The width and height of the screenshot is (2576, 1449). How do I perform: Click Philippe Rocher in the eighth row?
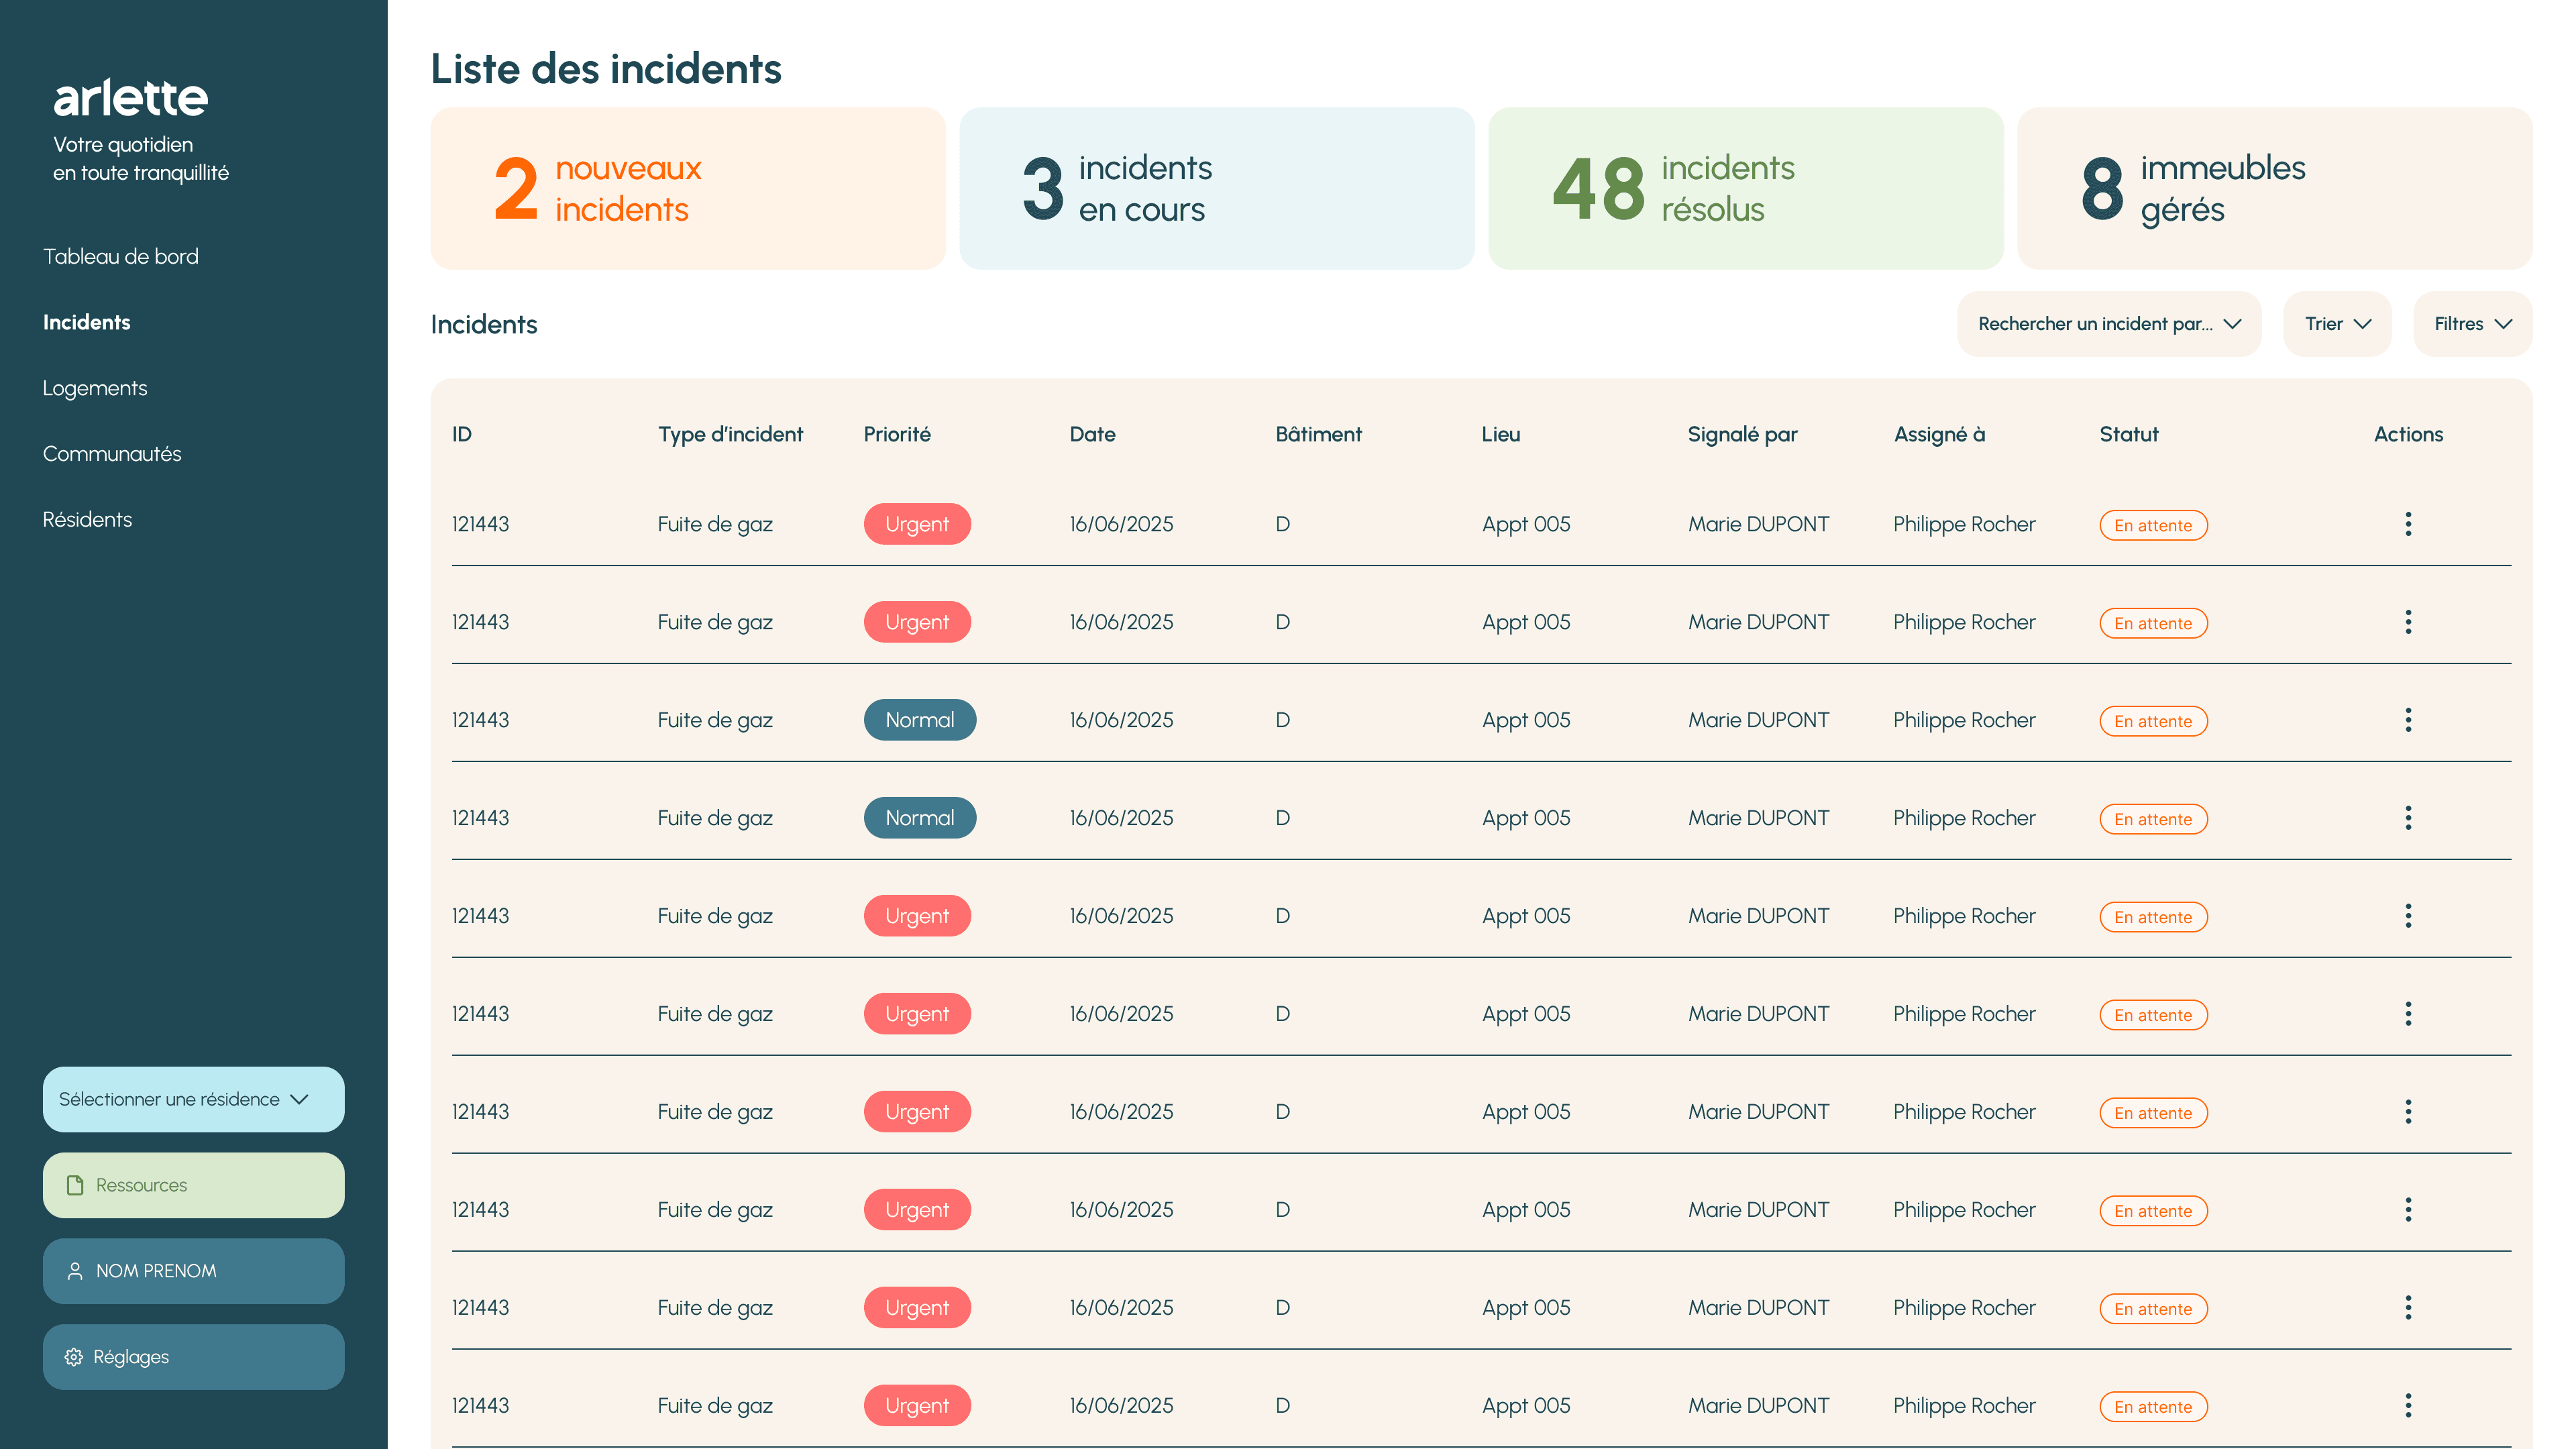coord(1964,1210)
